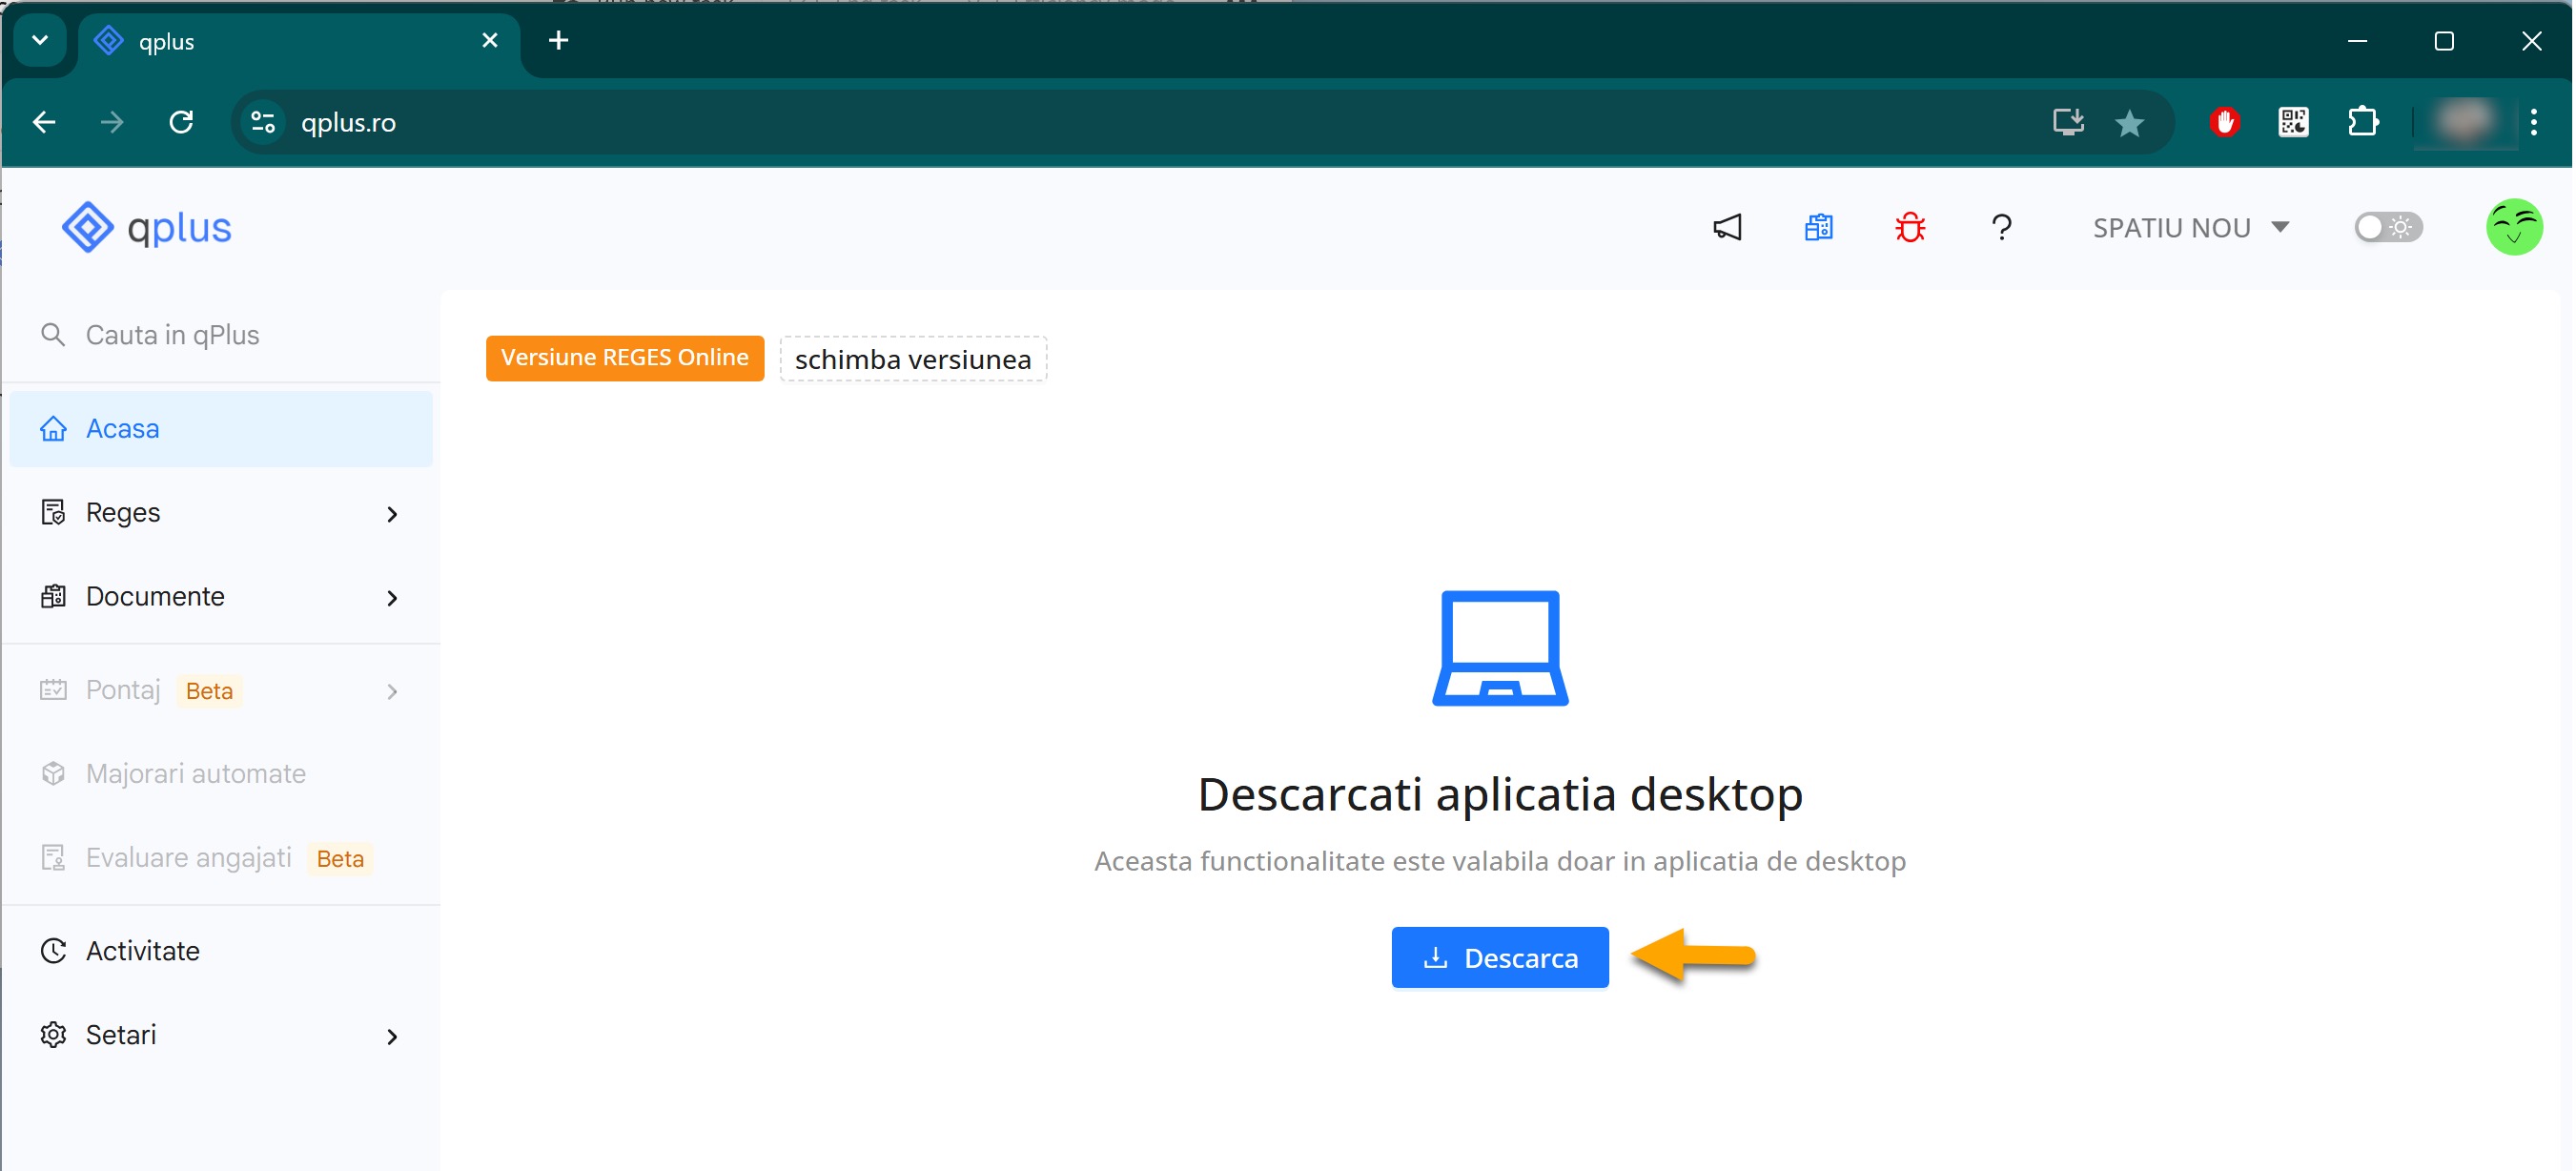Screen dimensions: 2576x1171
Task: Bookmark the page with the star icon
Action: pyautogui.click(x=2130, y=123)
